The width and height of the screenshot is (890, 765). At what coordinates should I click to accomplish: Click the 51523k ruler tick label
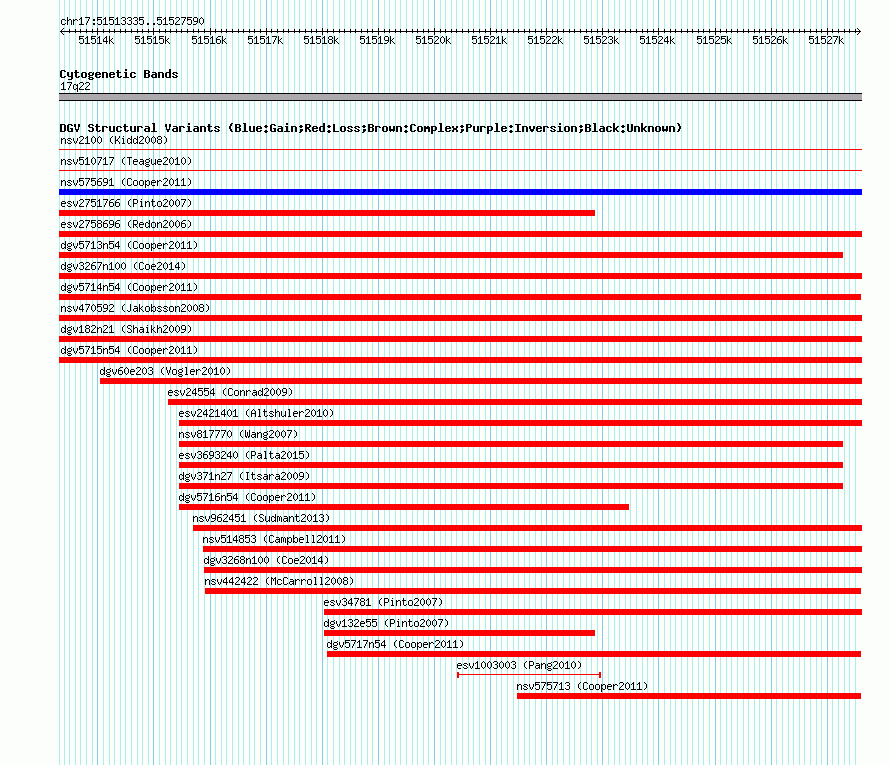601,40
